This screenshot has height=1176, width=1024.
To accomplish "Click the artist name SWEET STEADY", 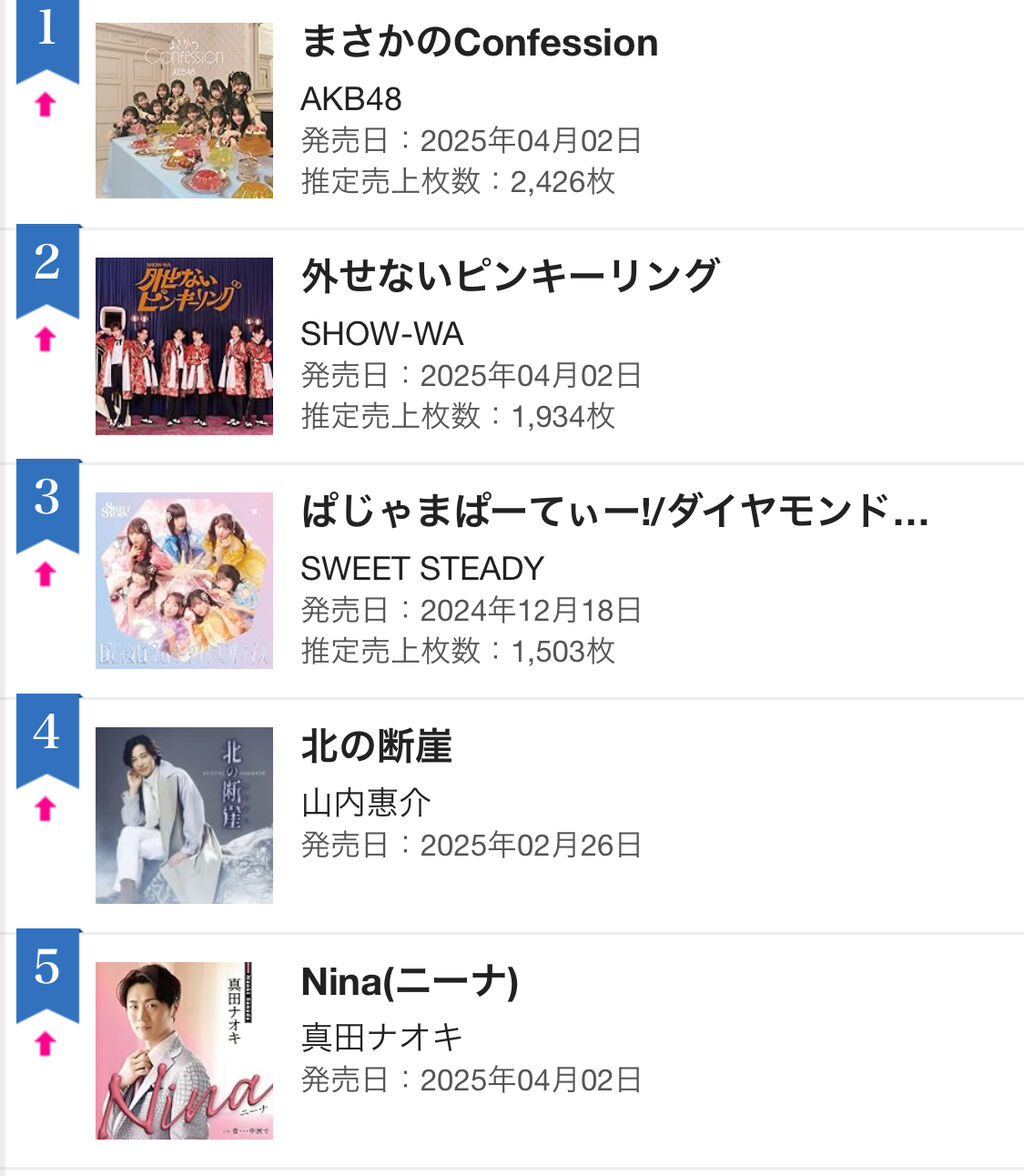I will 422,568.
